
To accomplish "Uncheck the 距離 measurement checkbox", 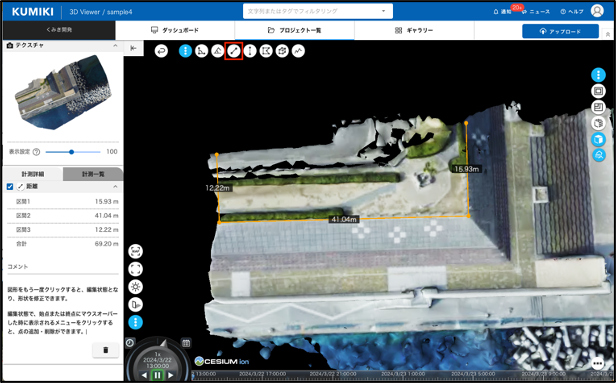I will pyautogui.click(x=10, y=187).
